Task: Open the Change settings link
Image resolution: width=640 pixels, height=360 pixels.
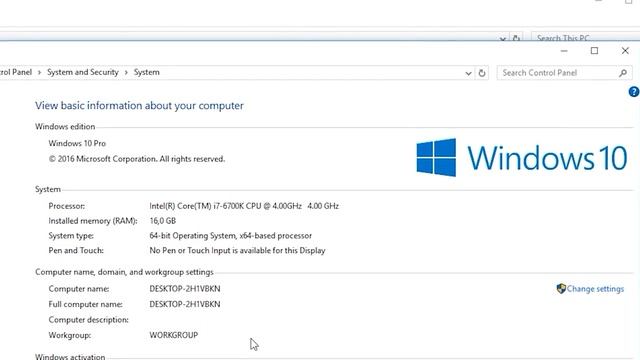Action: point(595,289)
